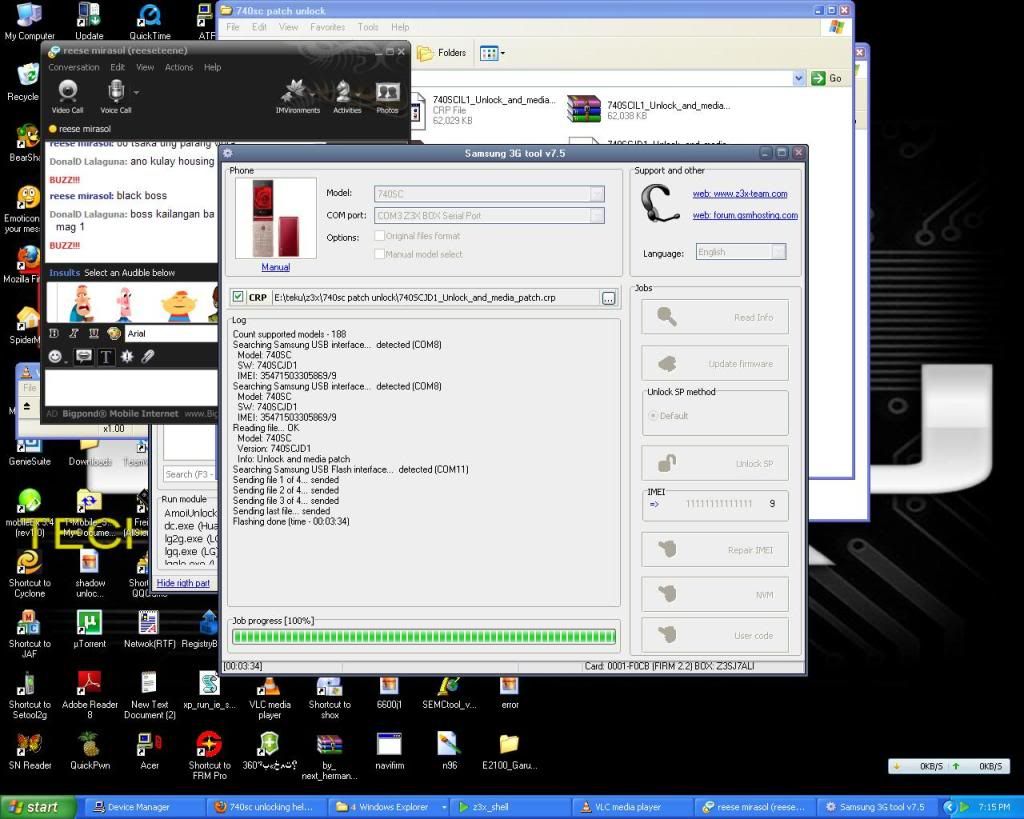Click the attach file paperclip icon
1024x819 pixels.
click(x=148, y=356)
